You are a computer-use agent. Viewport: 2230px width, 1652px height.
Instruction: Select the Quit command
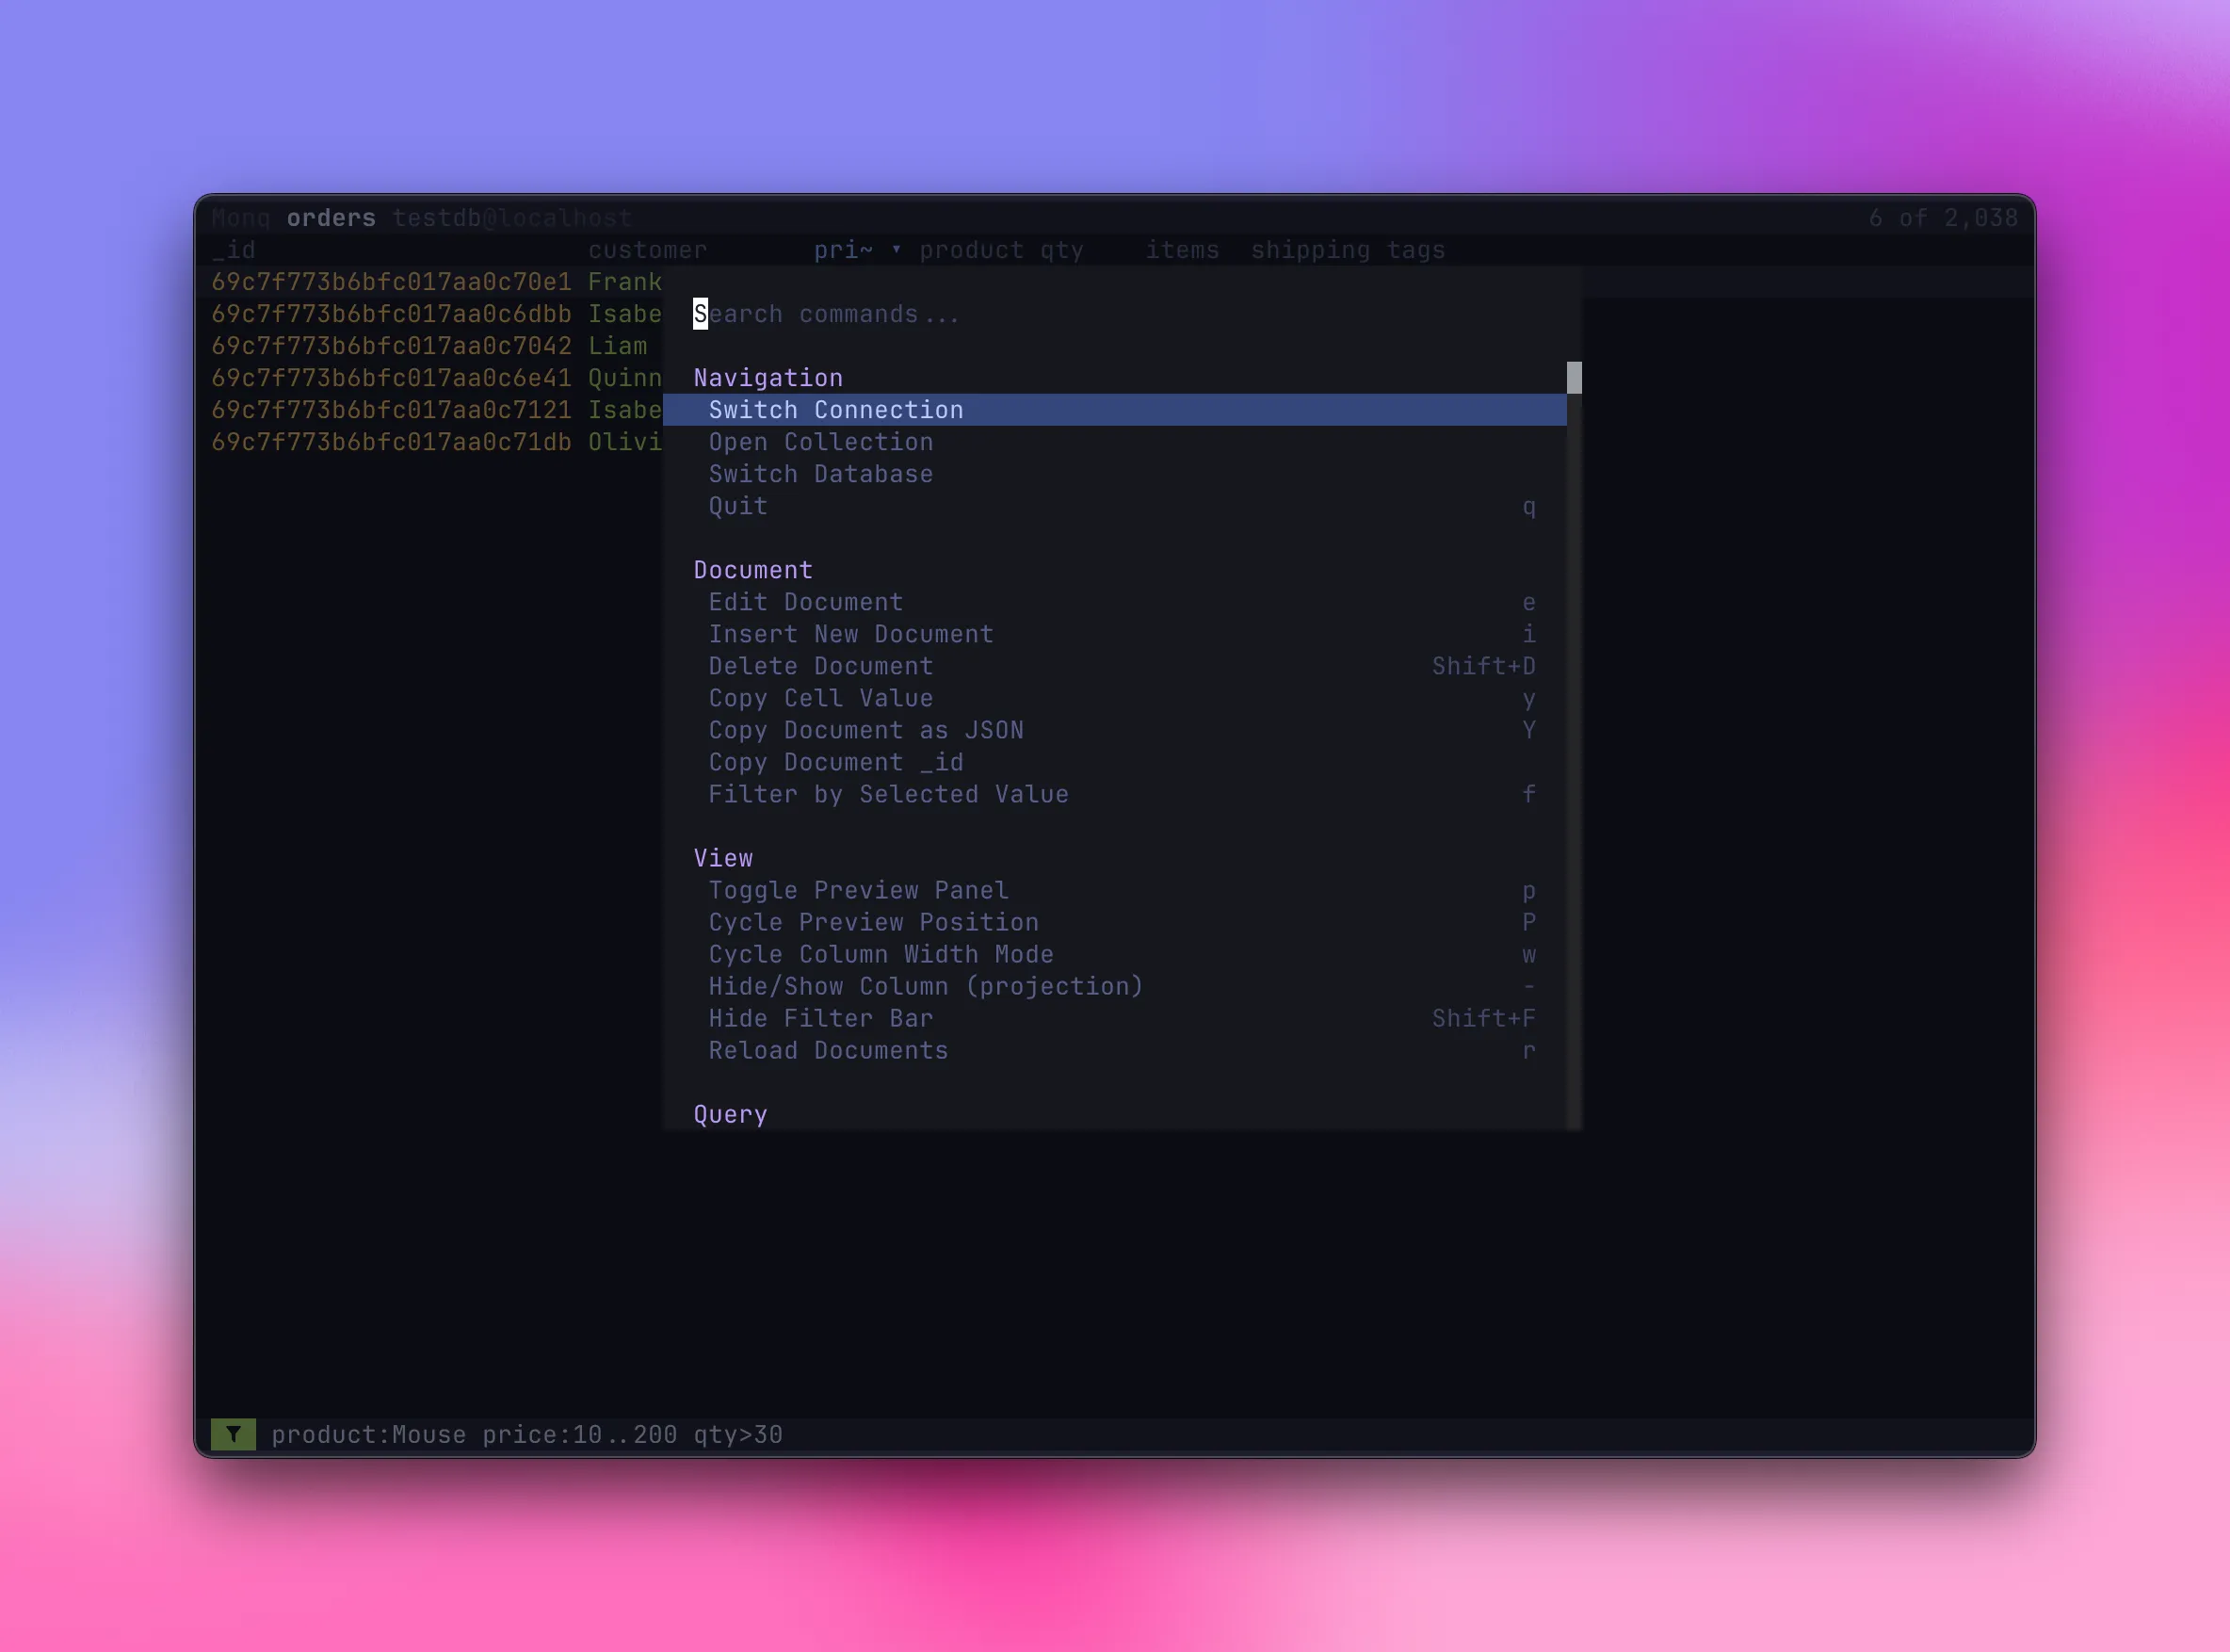pos(1114,506)
